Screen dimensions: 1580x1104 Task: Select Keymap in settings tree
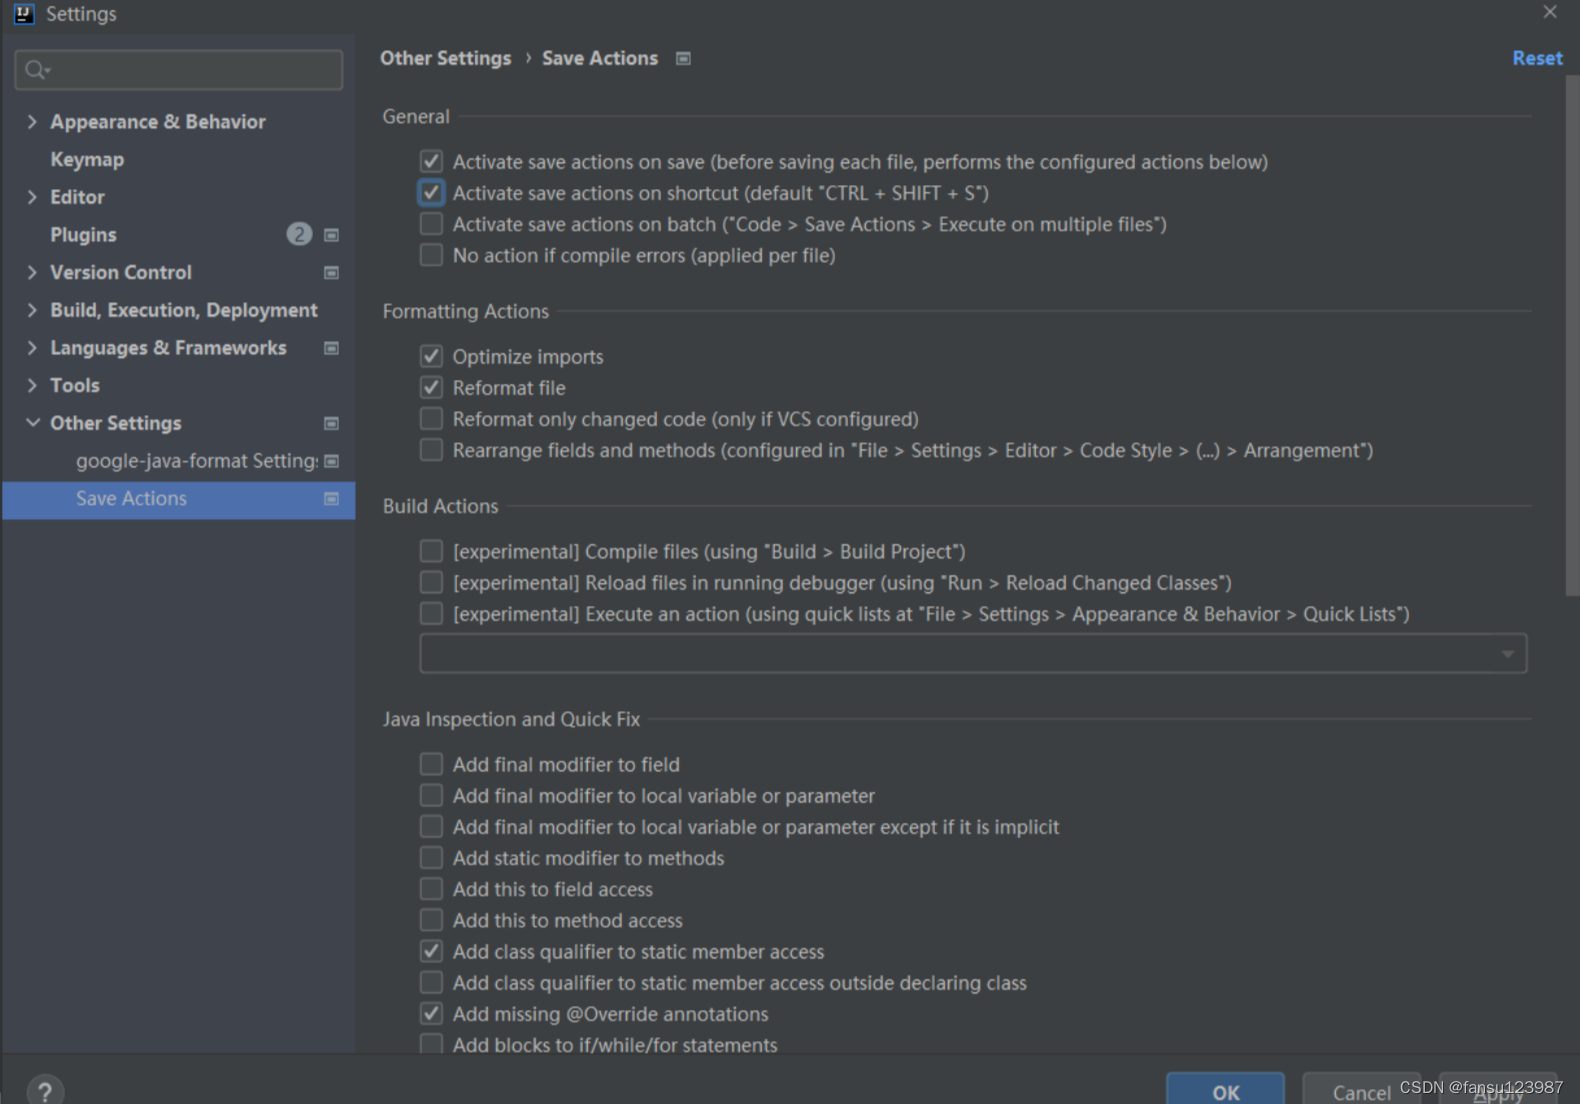tap(87, 160)
